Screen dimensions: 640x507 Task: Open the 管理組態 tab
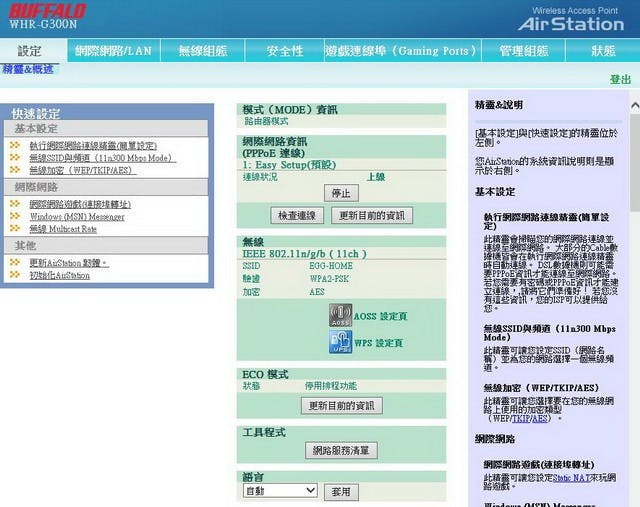[523, 51]
